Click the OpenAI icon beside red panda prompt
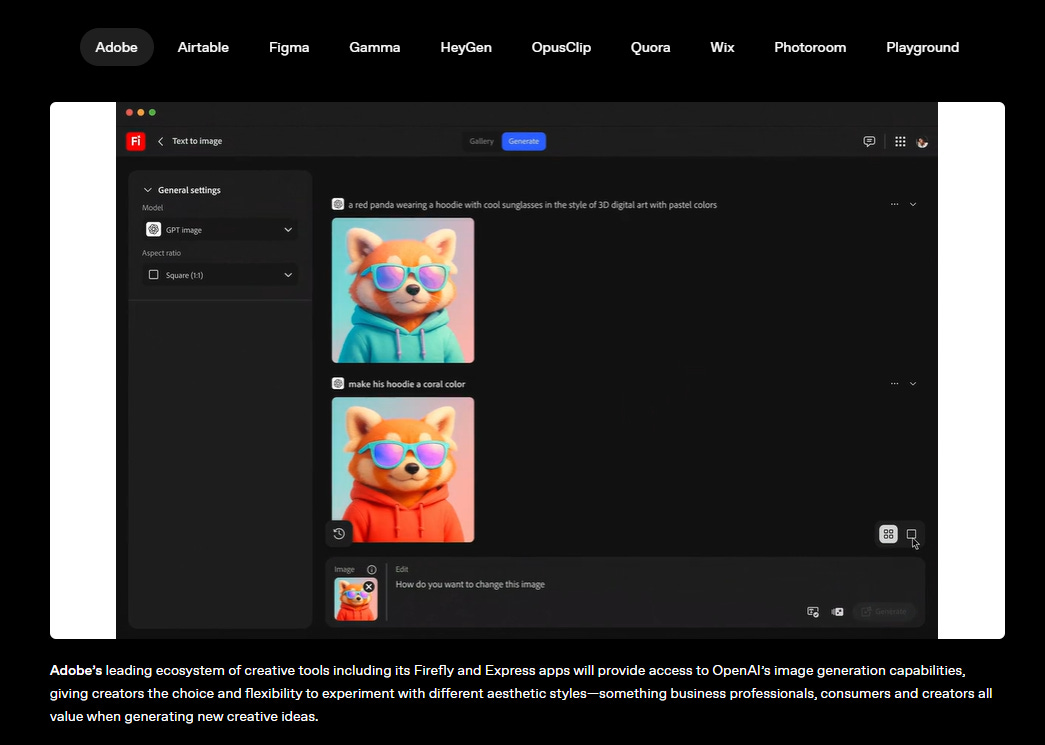 (x=338, y=204)
